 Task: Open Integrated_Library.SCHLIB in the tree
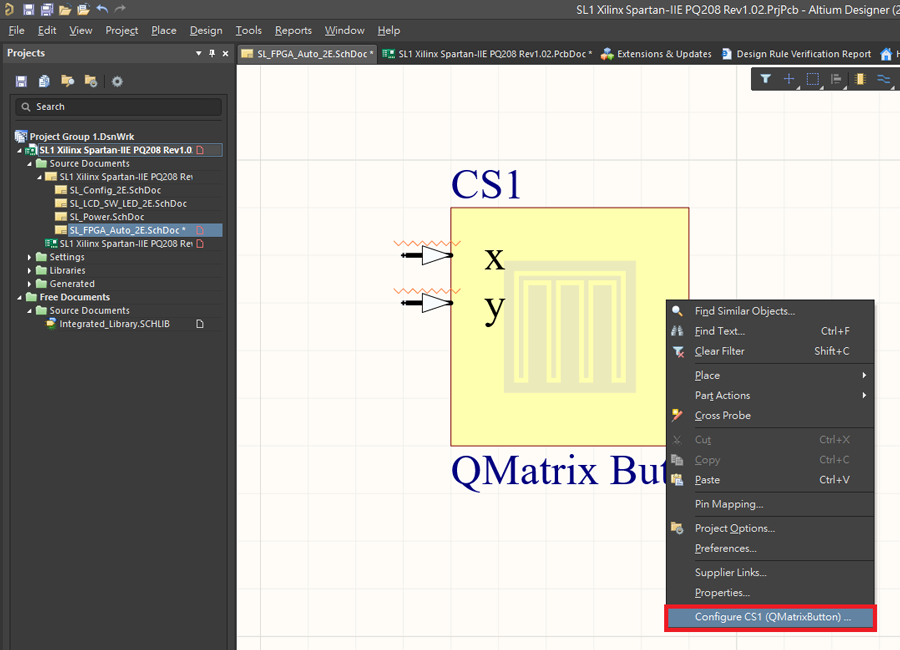[115, 324]
